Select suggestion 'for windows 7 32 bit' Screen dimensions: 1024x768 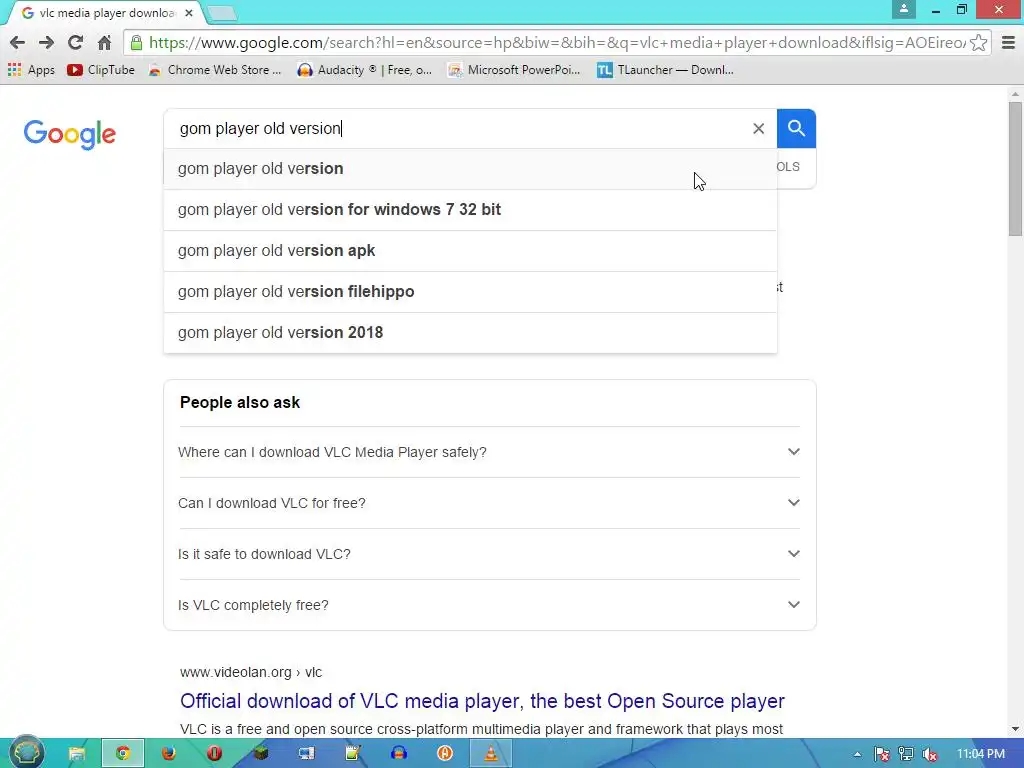coord(470,210)
